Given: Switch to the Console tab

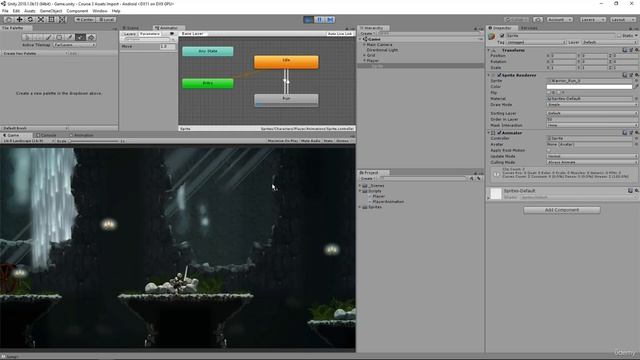Looking at the screenshot, I should 46,135.
